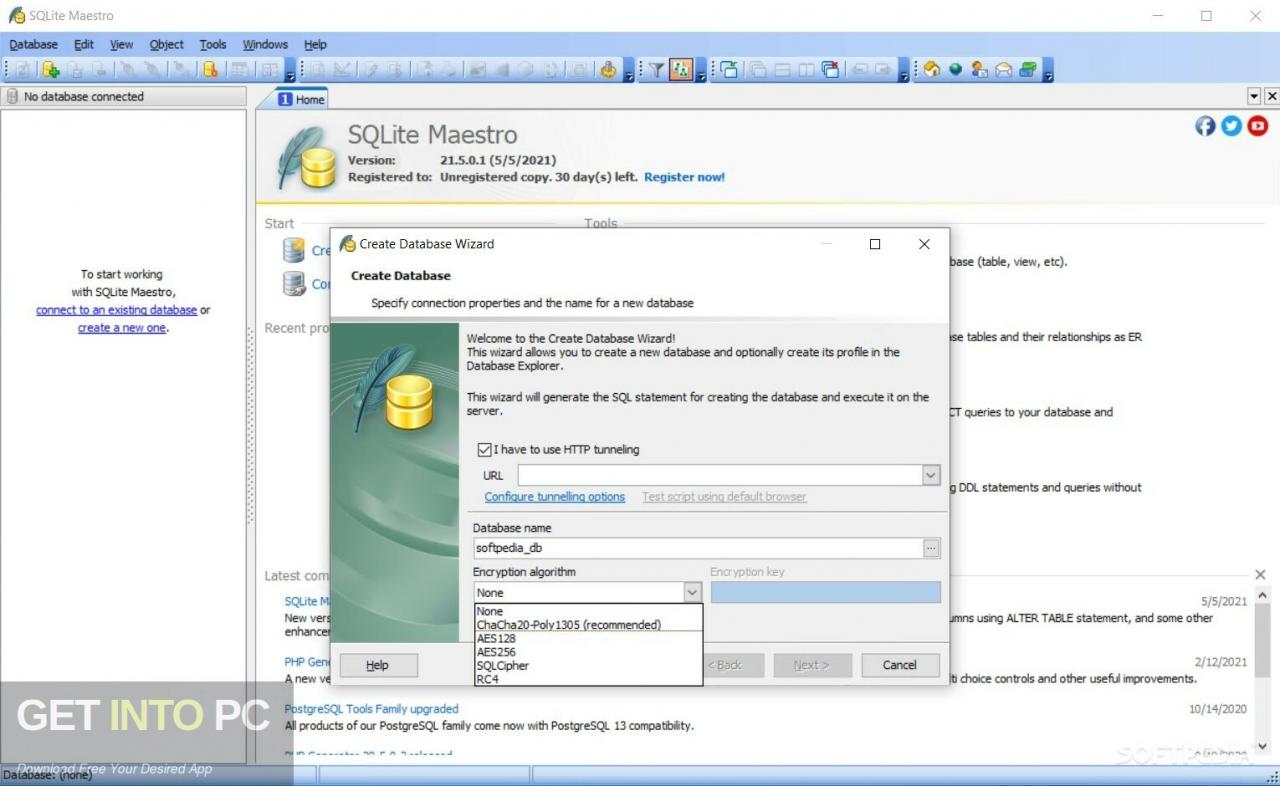Screen dimensions: 1280x786
Task: Select None in the encryption list
Action: [588, 611]
